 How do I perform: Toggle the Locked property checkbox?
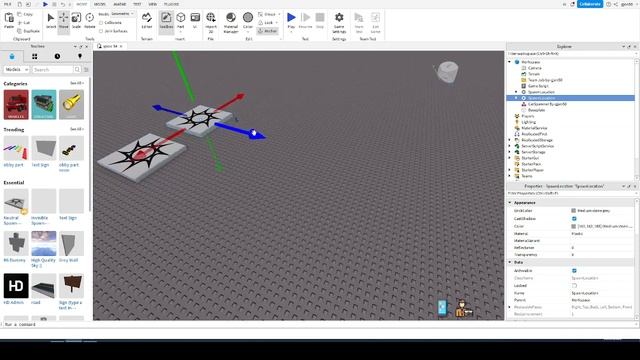pos(574,285)
